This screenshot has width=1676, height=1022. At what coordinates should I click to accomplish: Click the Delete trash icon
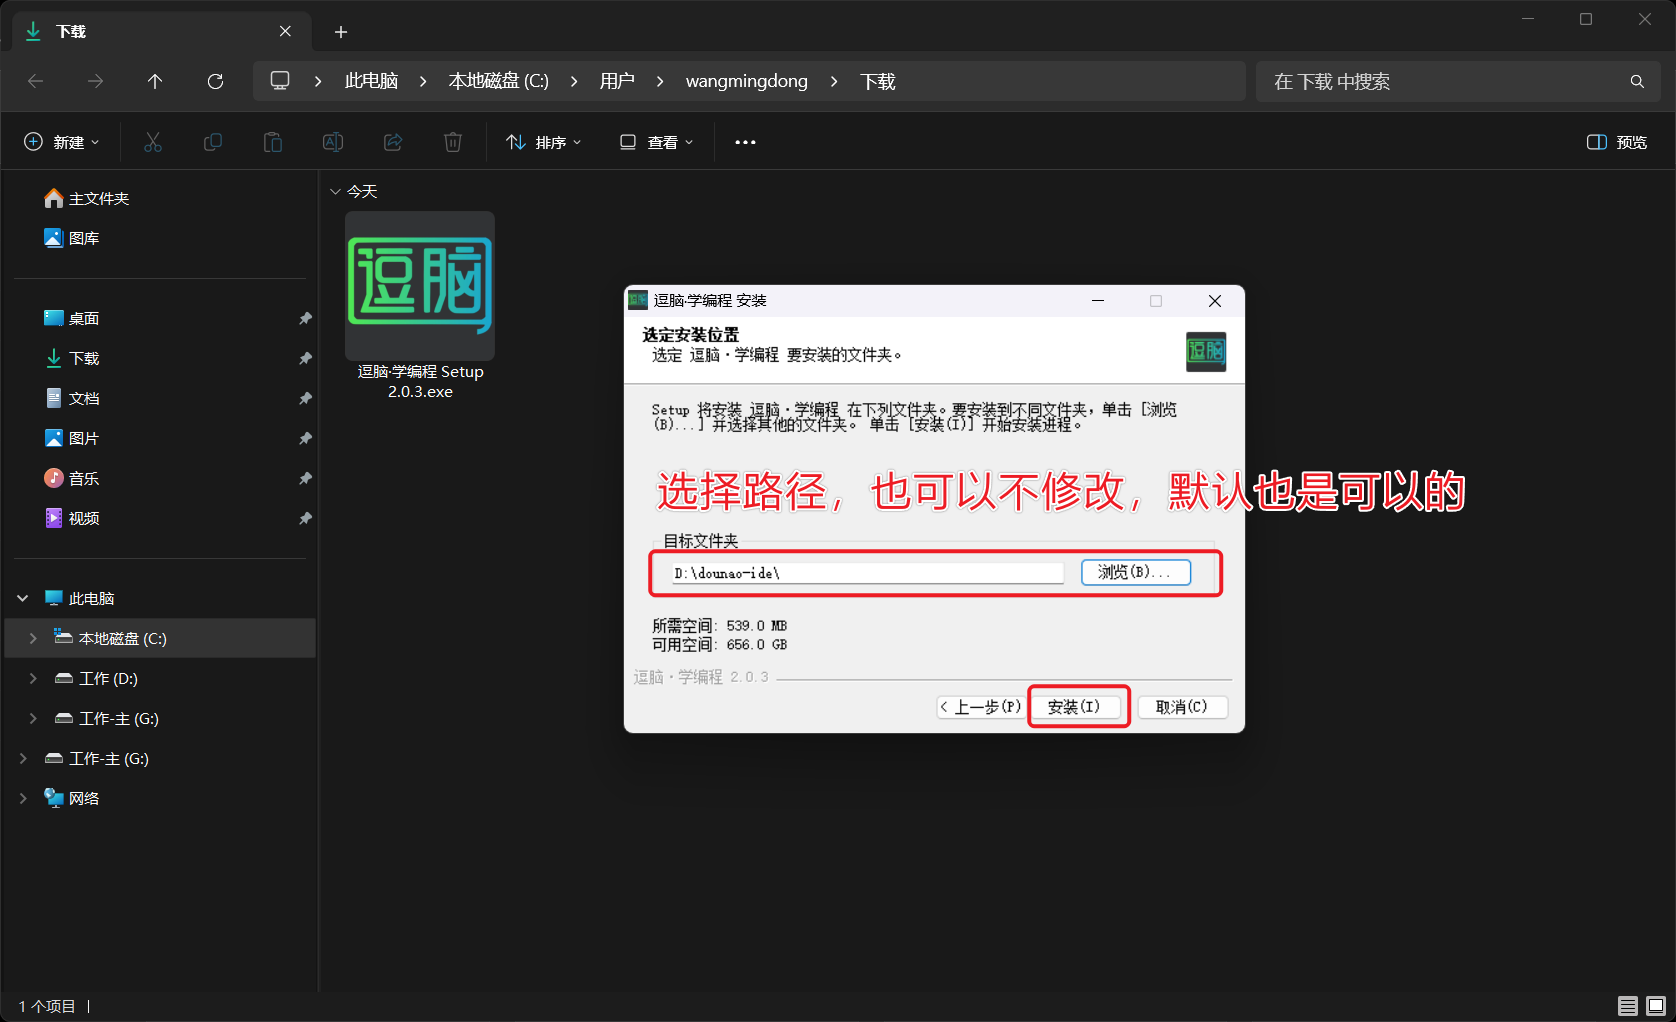(x=453, y=142)
